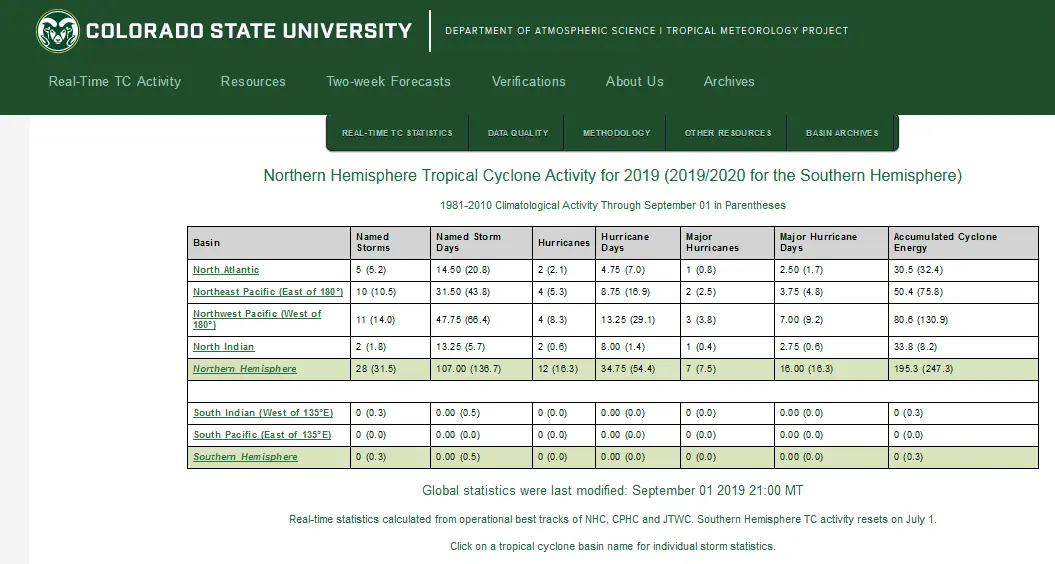Select the cell reading 14.50 (20.8)
The width and height of the screenshot is (1055, 564).
[x=481, y=271]
